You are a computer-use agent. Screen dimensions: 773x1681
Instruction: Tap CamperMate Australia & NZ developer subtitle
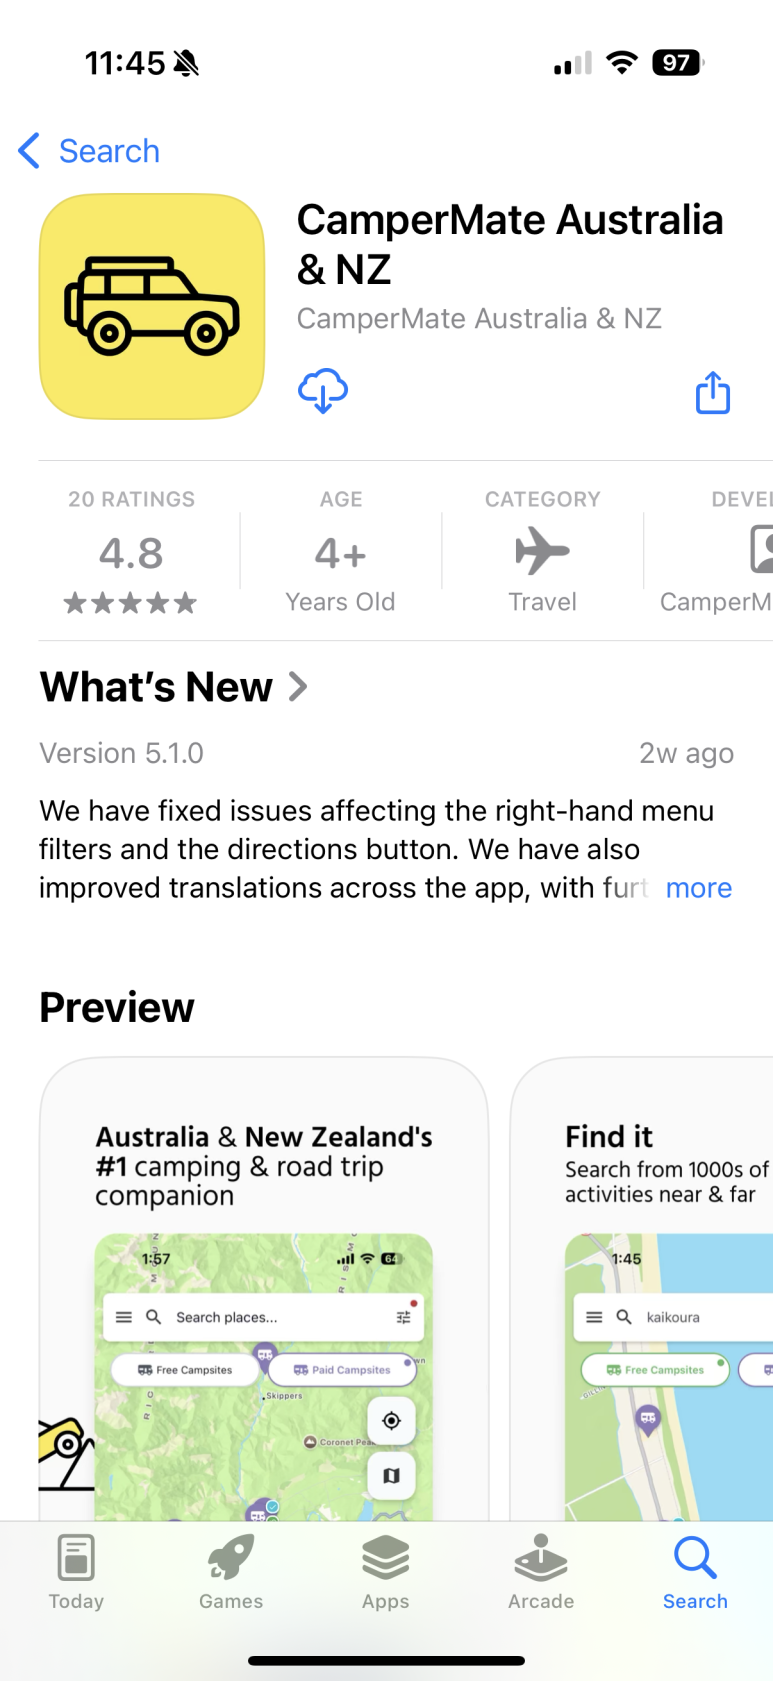[x=479, y=319]
